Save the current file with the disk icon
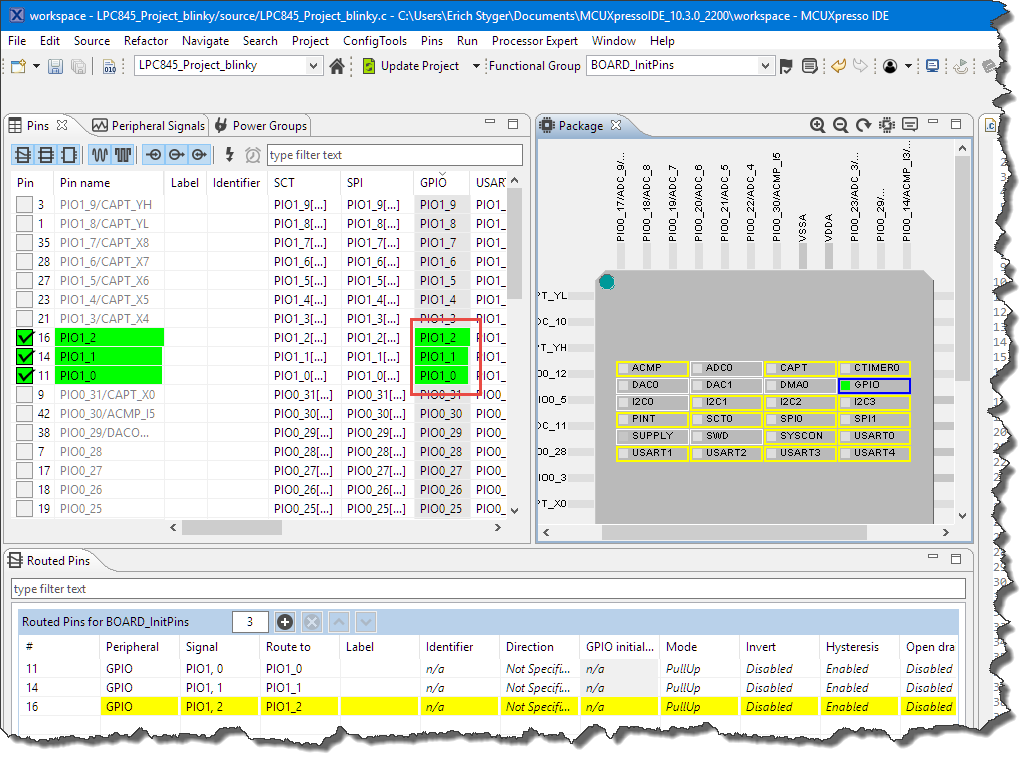Viewport: 1035px width, 767px height. pyautogui.click(x=56, y=66)
